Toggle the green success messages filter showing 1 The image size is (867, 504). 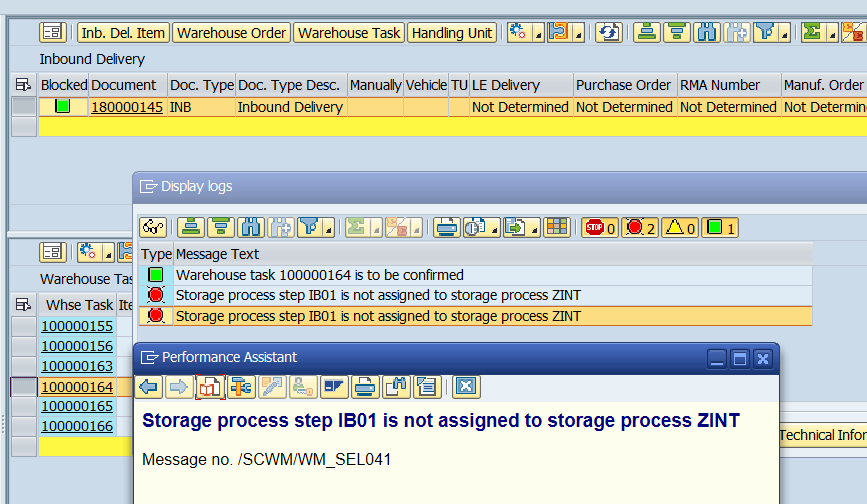pyautogui.click(x=719, y=227)
